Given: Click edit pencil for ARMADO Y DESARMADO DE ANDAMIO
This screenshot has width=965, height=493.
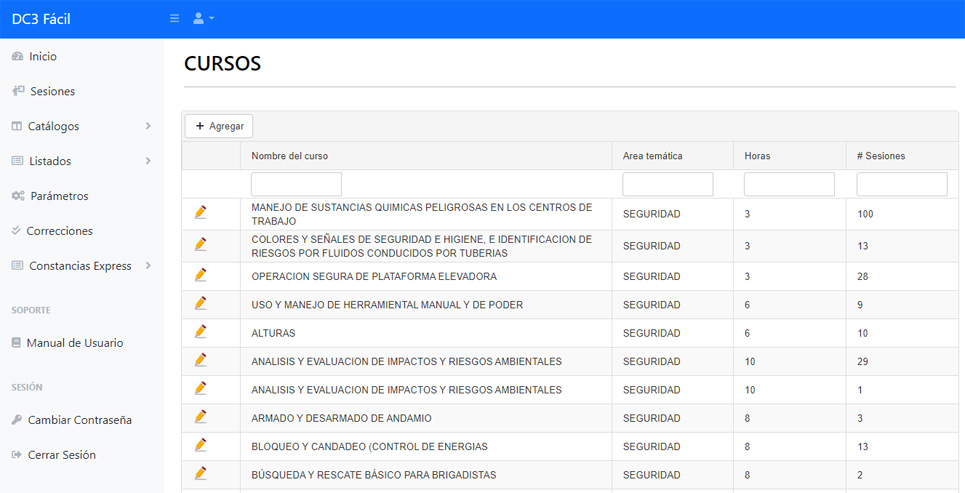Looking at the screenshot, I should click(x=201, y=417).
